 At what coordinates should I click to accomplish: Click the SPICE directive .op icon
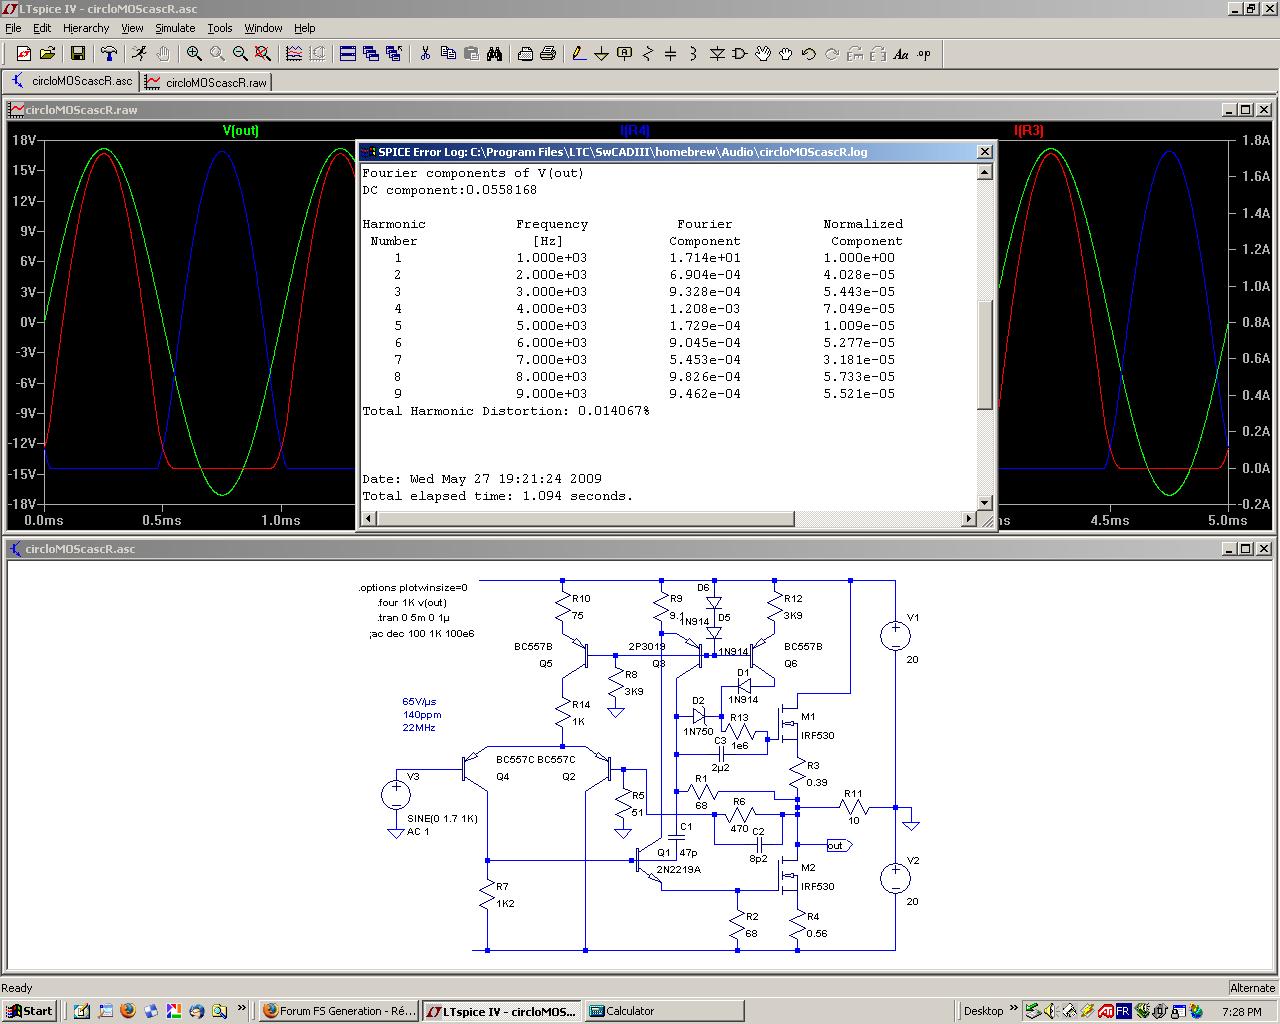tap(924, 54)
